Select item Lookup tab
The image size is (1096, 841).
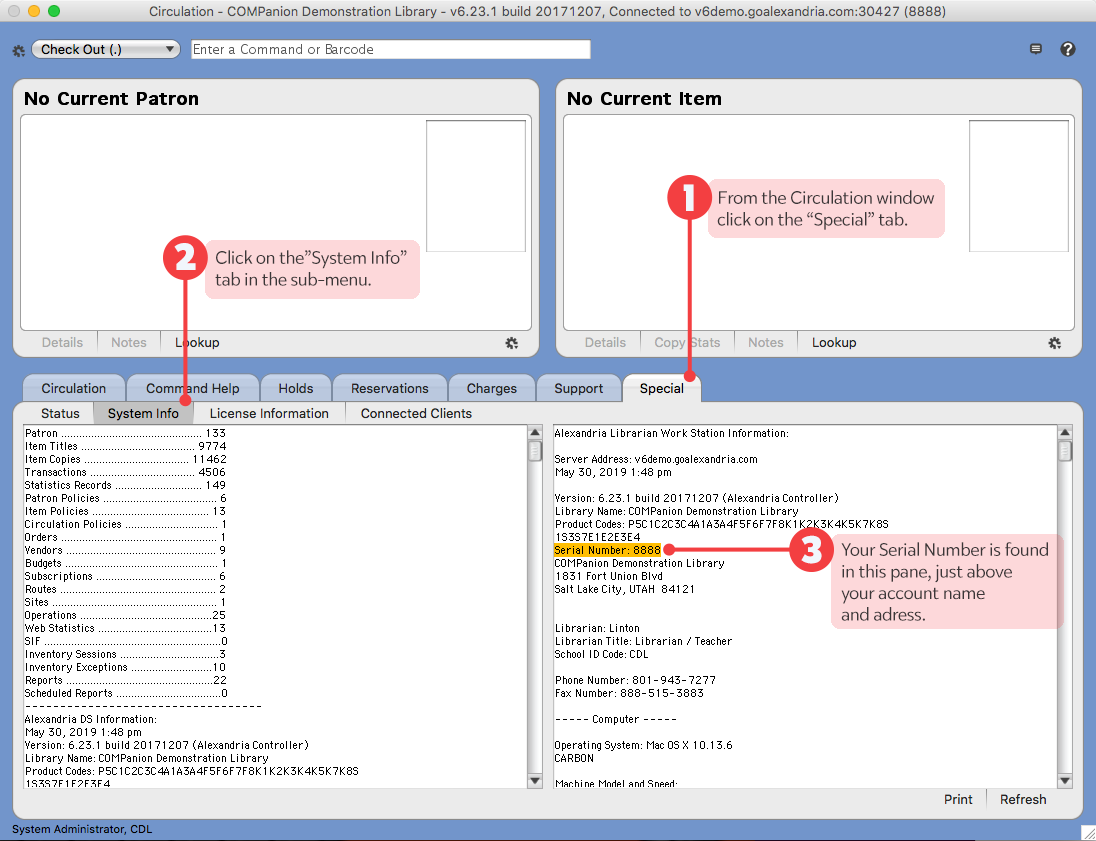pos(834,343)
